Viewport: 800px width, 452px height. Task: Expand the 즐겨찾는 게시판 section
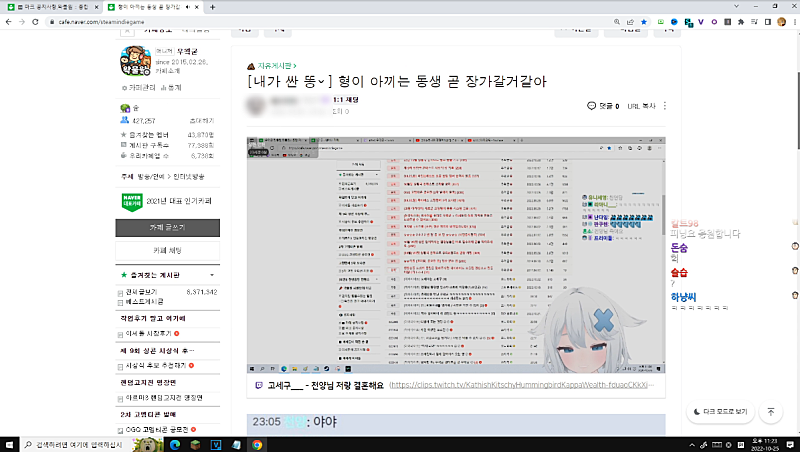(211, 273)
